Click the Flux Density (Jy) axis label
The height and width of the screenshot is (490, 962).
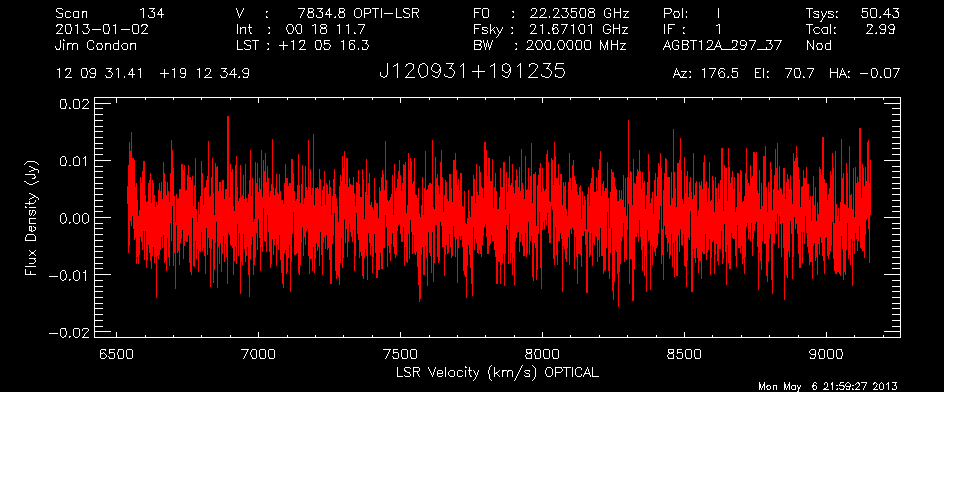tap(31, 218)
